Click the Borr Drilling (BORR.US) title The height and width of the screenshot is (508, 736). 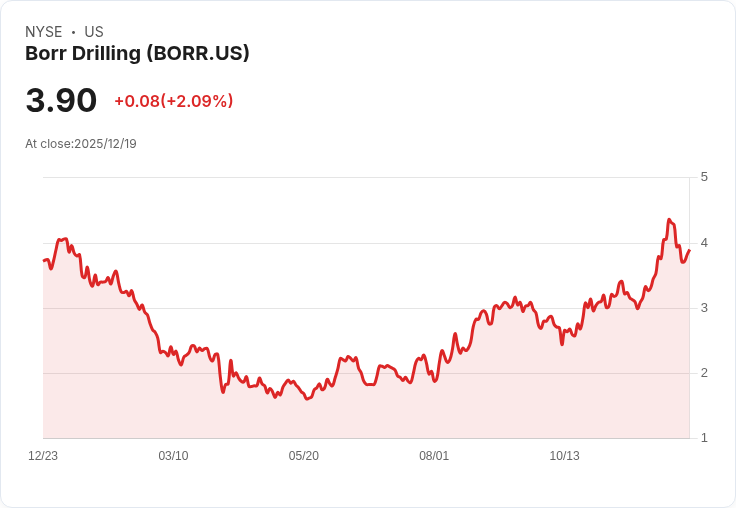[x=137, y=54]
